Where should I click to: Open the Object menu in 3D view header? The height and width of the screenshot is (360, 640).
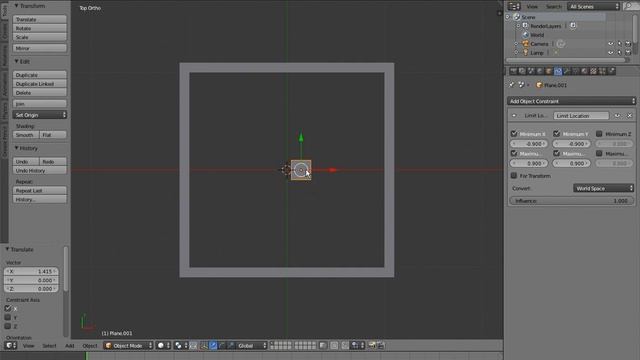coord(90,346)
